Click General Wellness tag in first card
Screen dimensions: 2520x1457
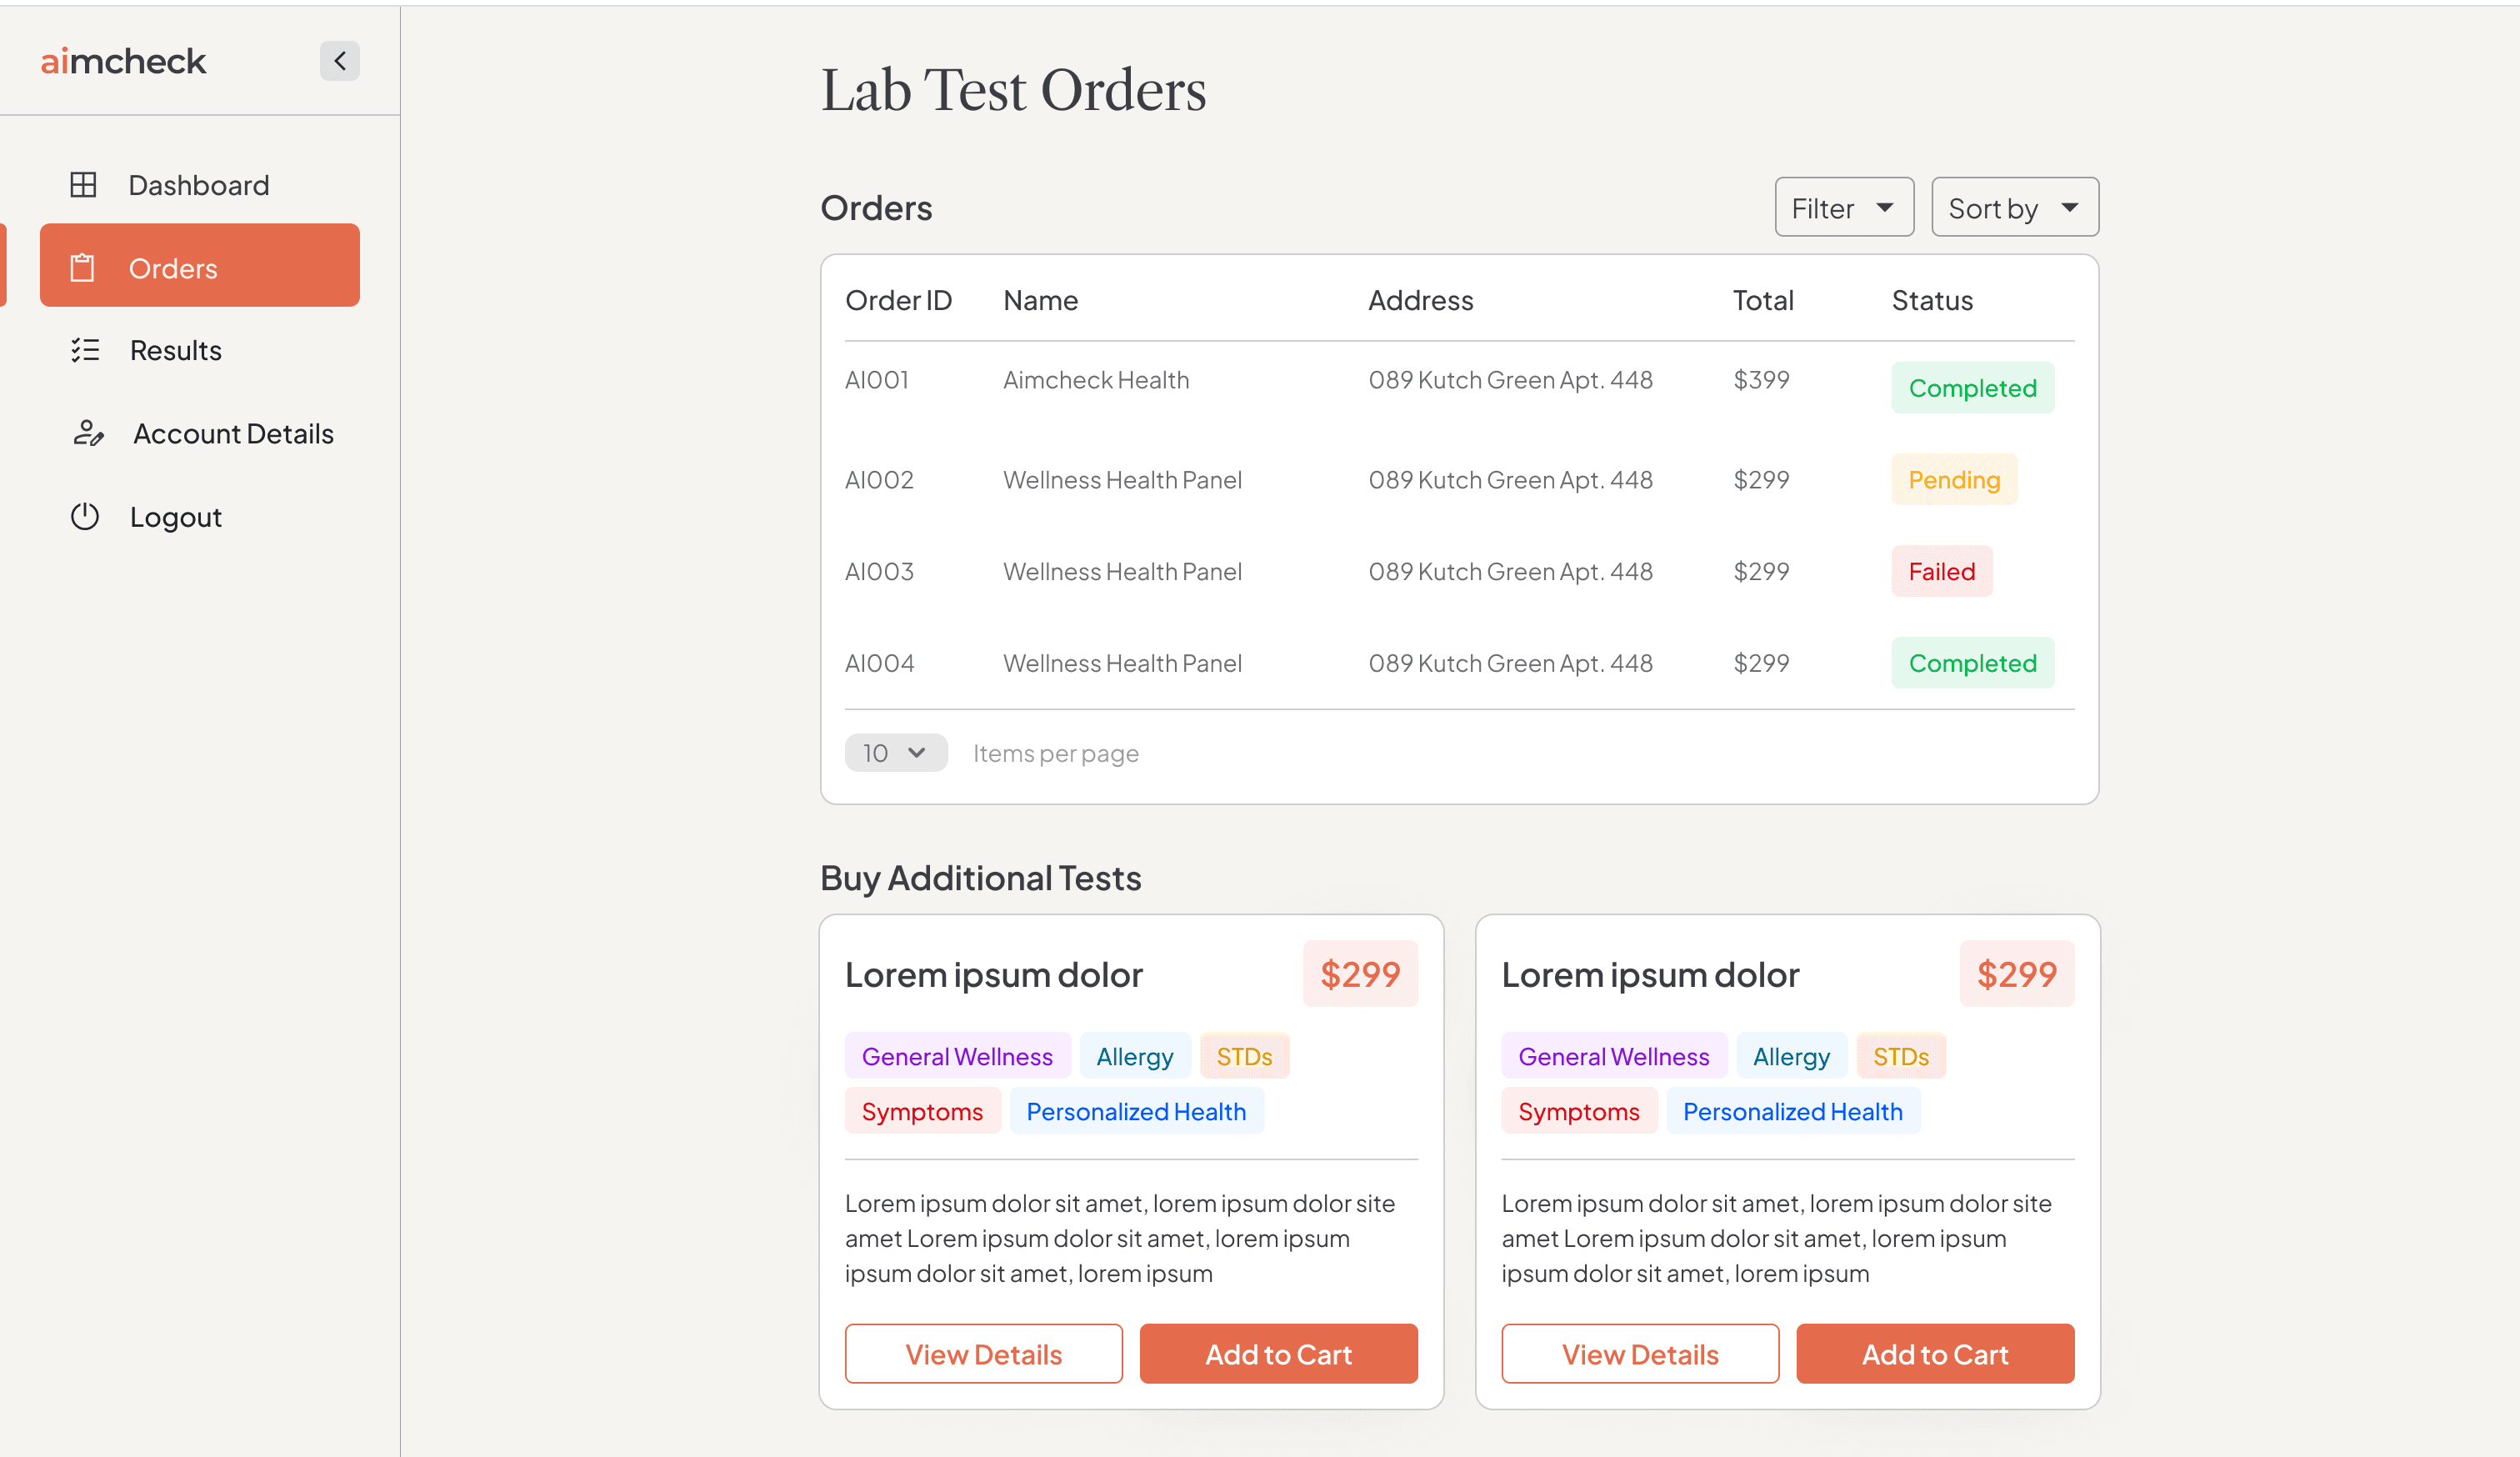[957, 1056]
